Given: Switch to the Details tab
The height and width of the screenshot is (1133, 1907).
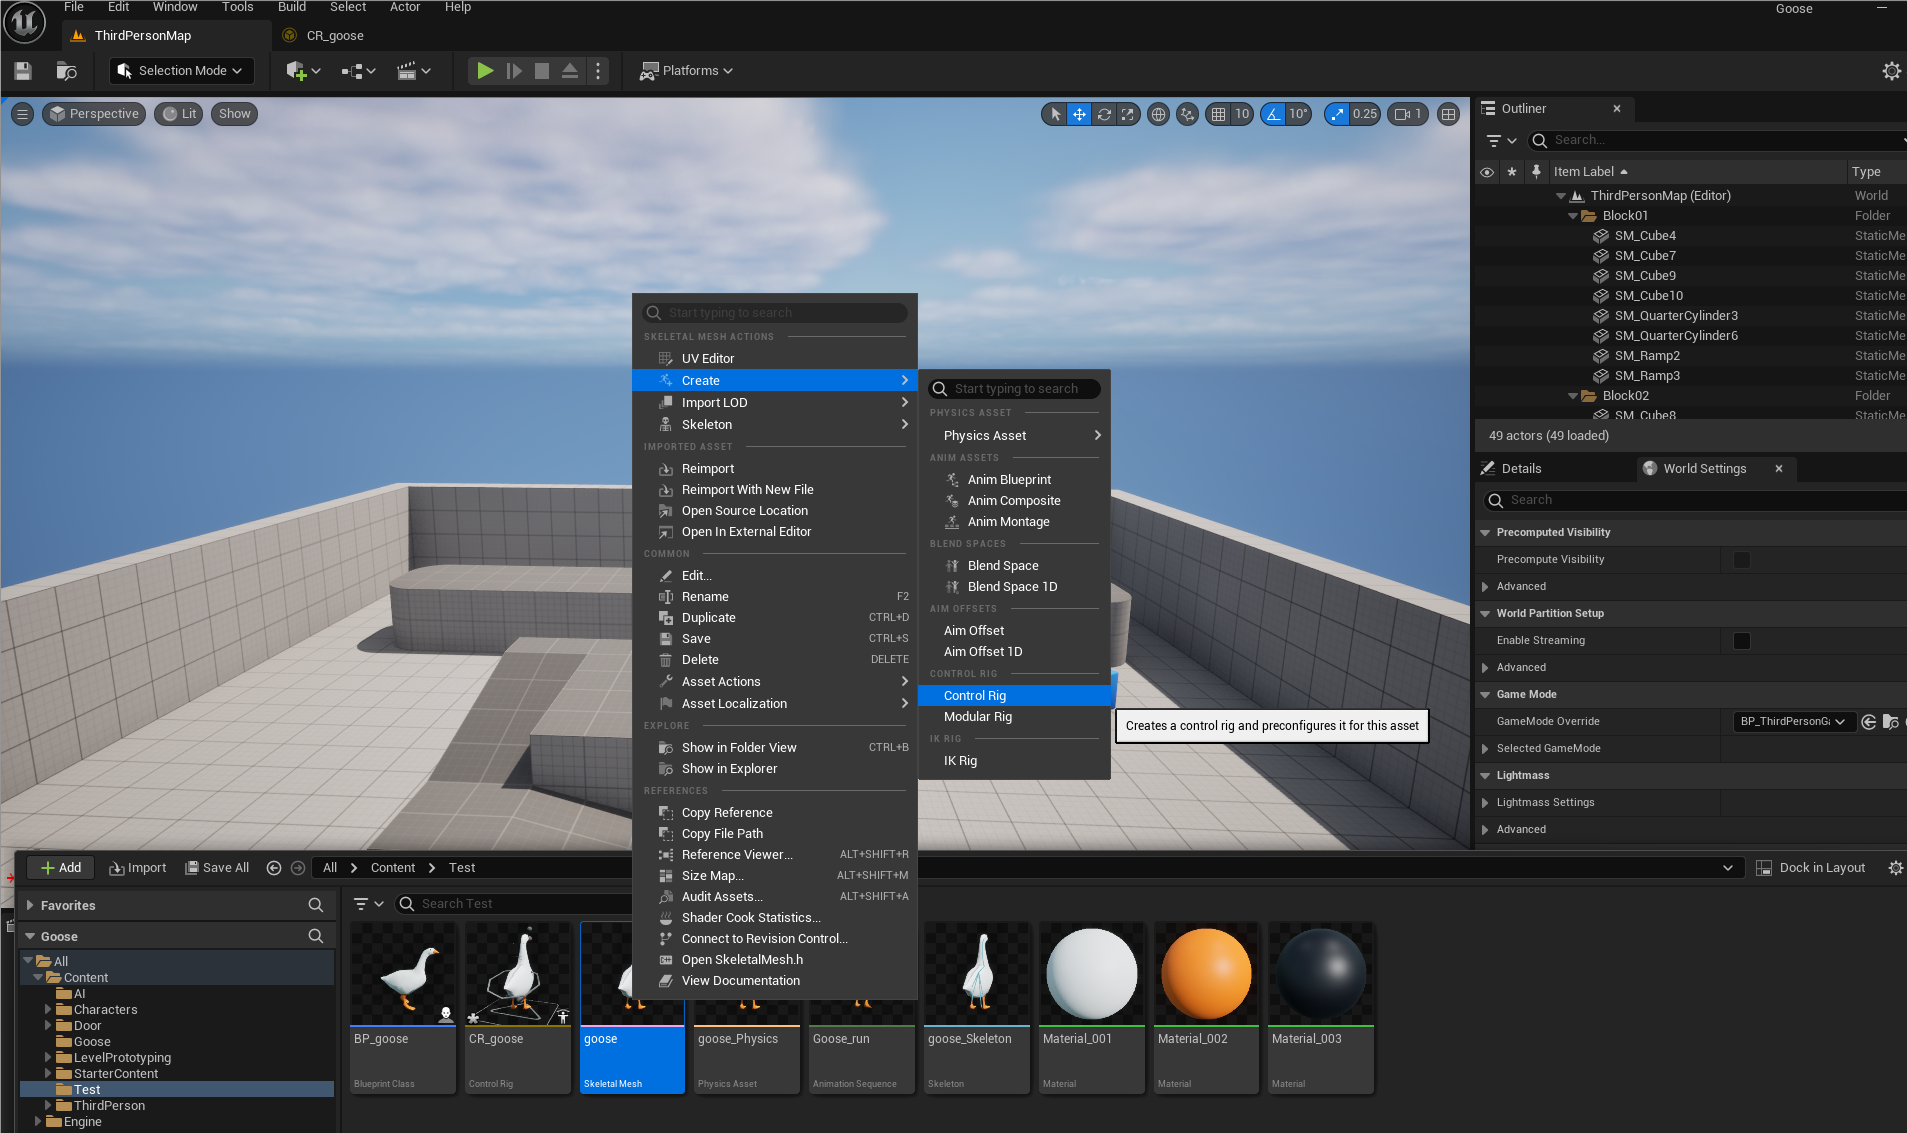Looking at the screenshot, I should pyautogui.click(x=1521, y=469).
